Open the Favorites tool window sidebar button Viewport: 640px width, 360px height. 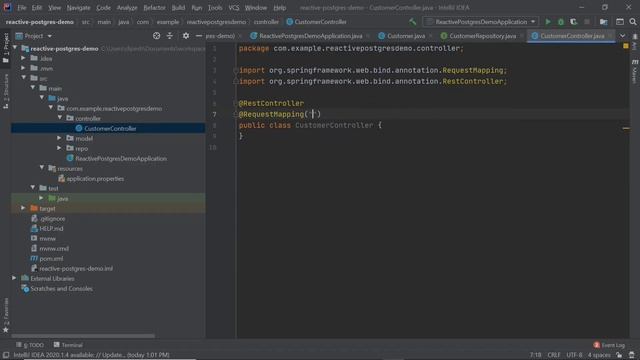click(x=6, y=315)
